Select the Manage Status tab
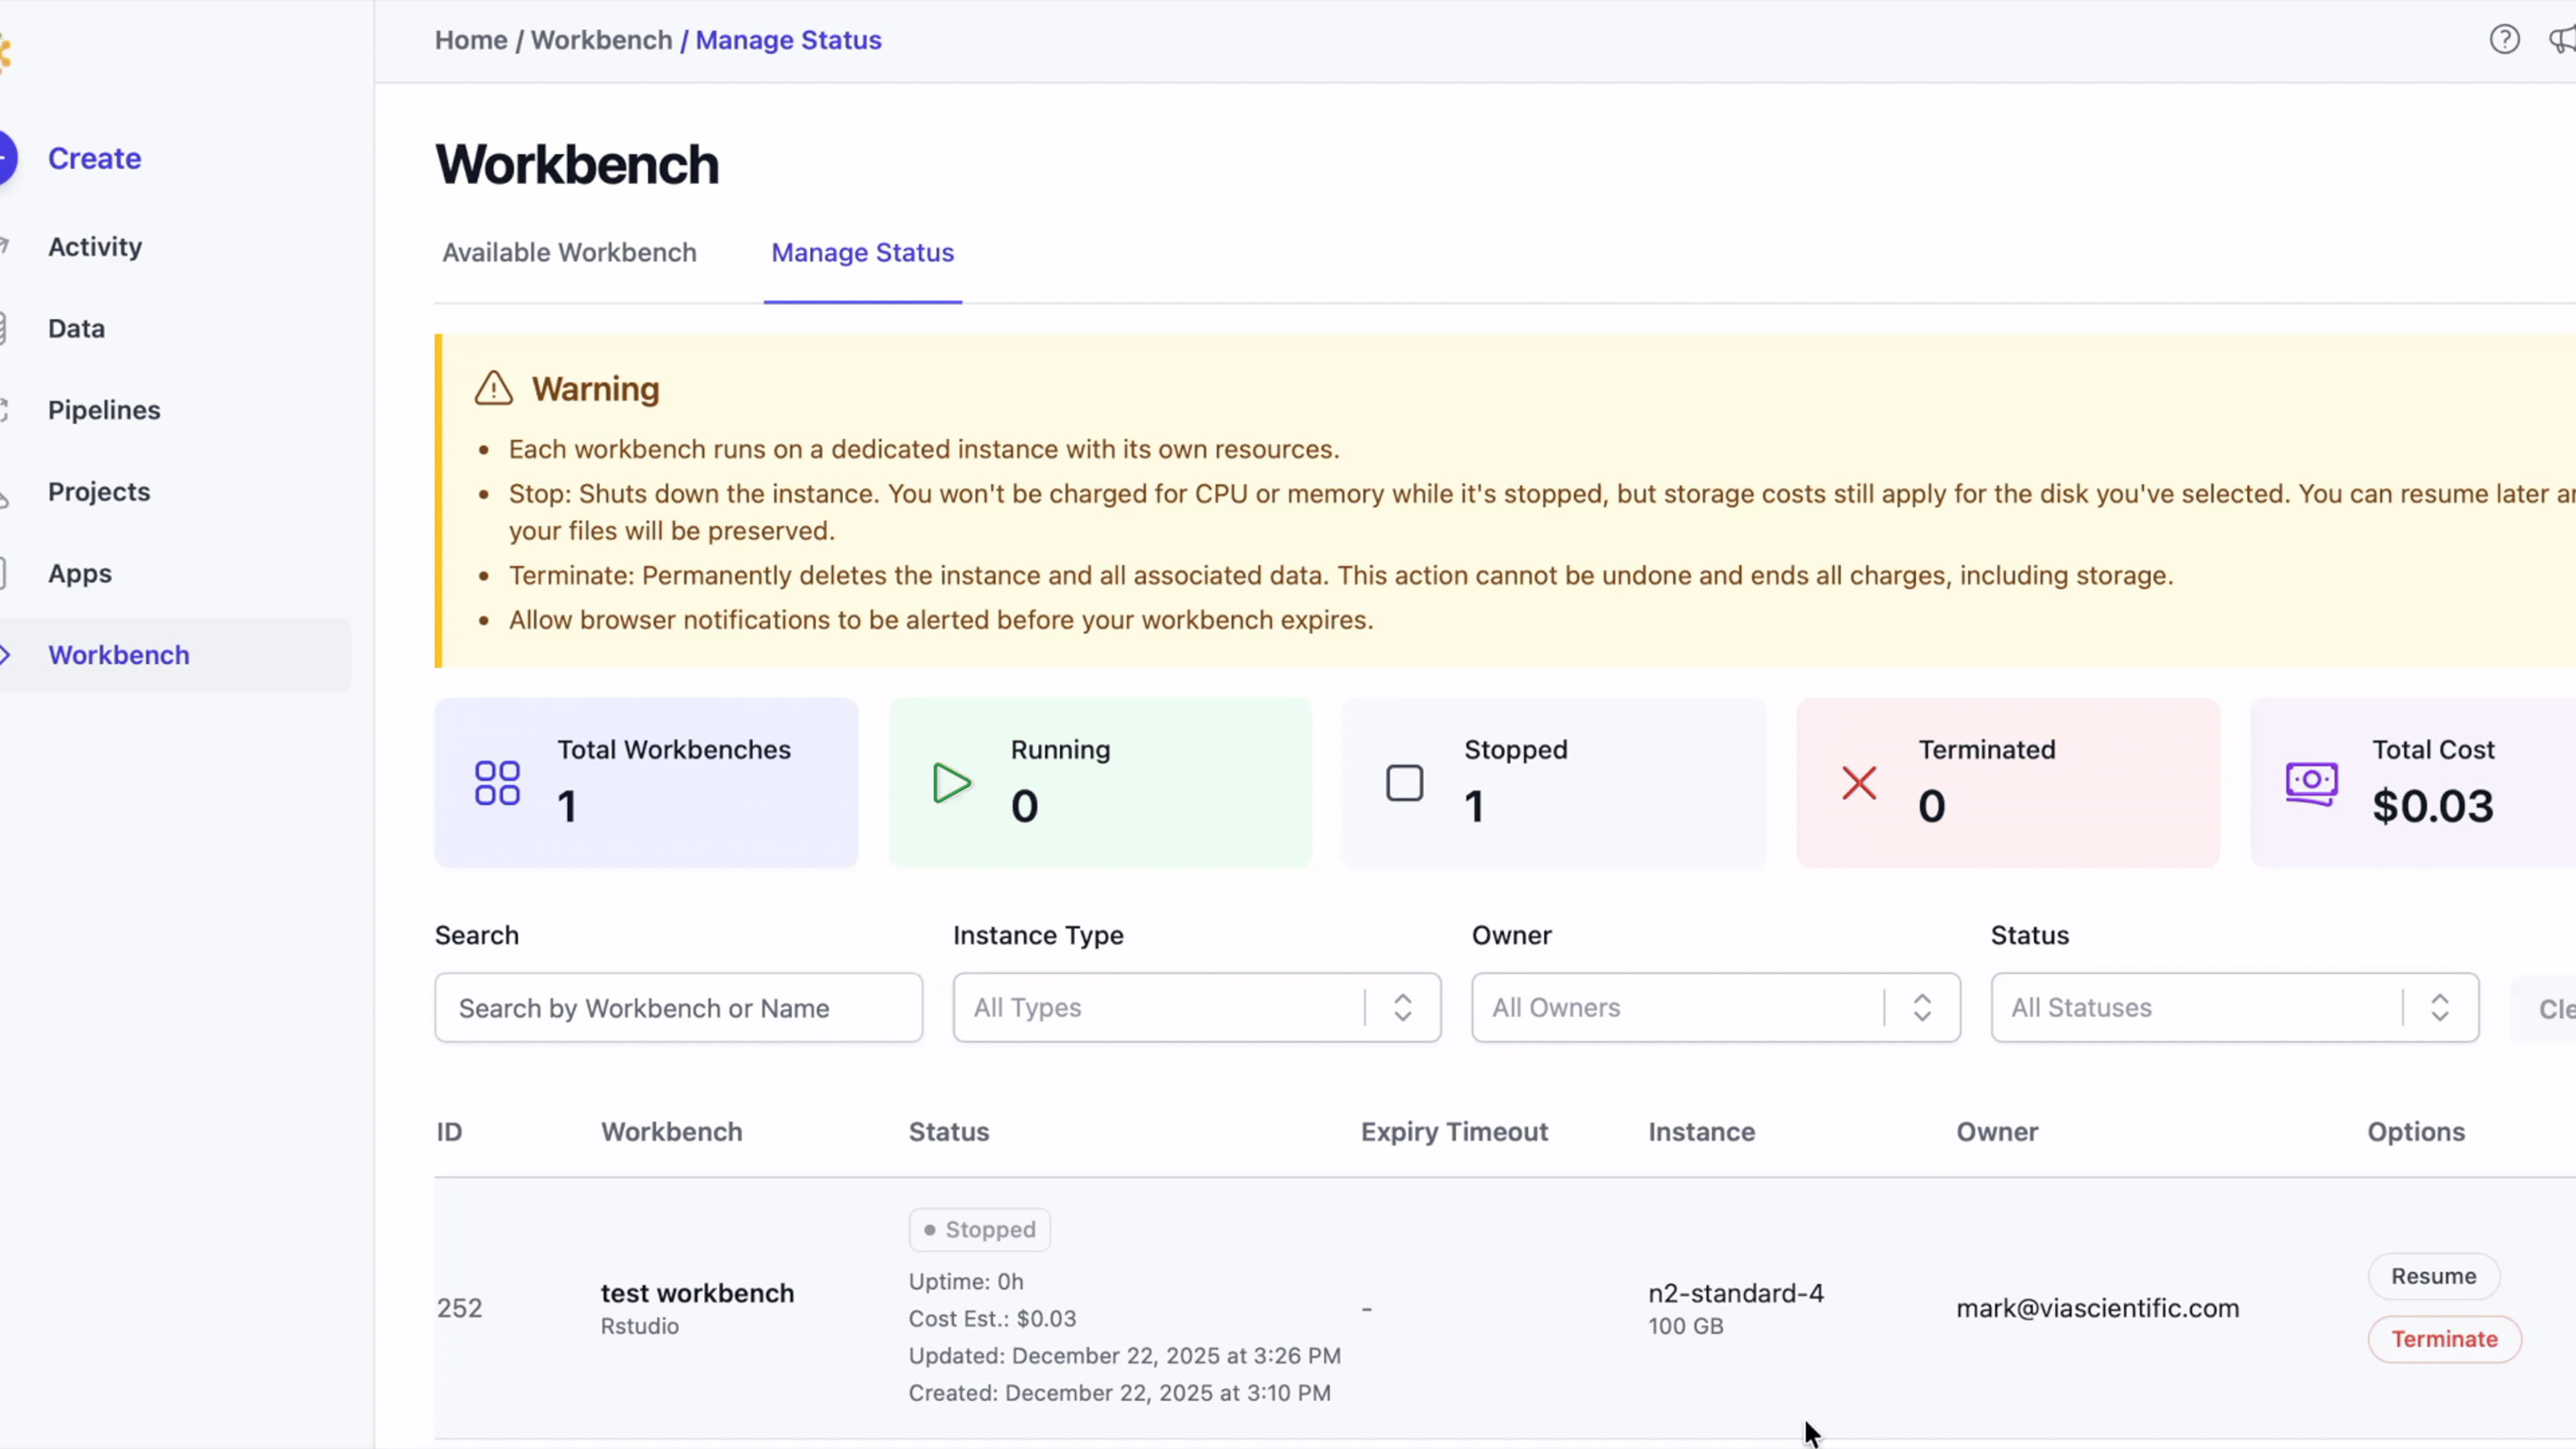 coord(862,252)
